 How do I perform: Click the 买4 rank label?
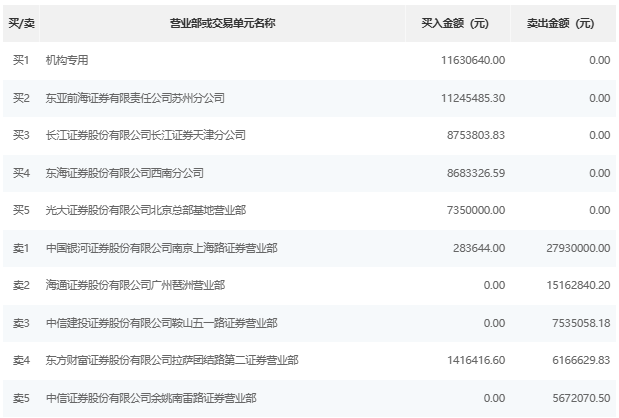point(21,173)
